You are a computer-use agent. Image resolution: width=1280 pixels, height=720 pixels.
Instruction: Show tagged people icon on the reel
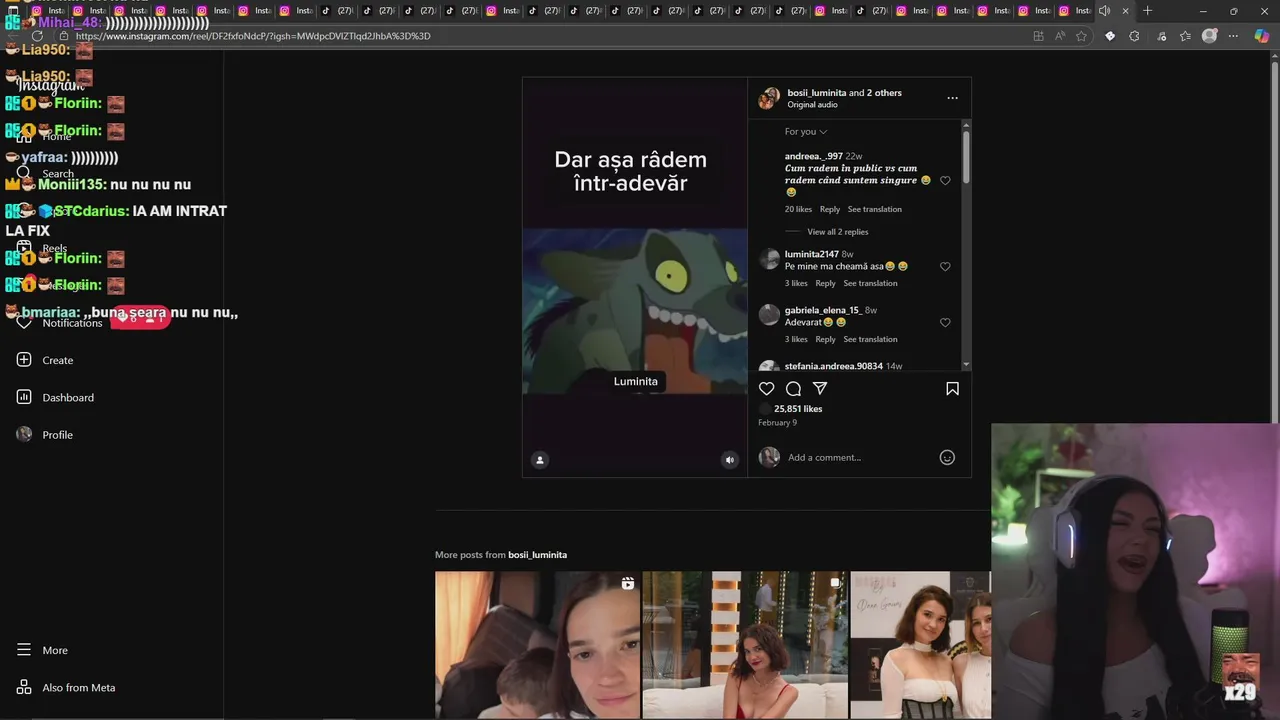540,460
